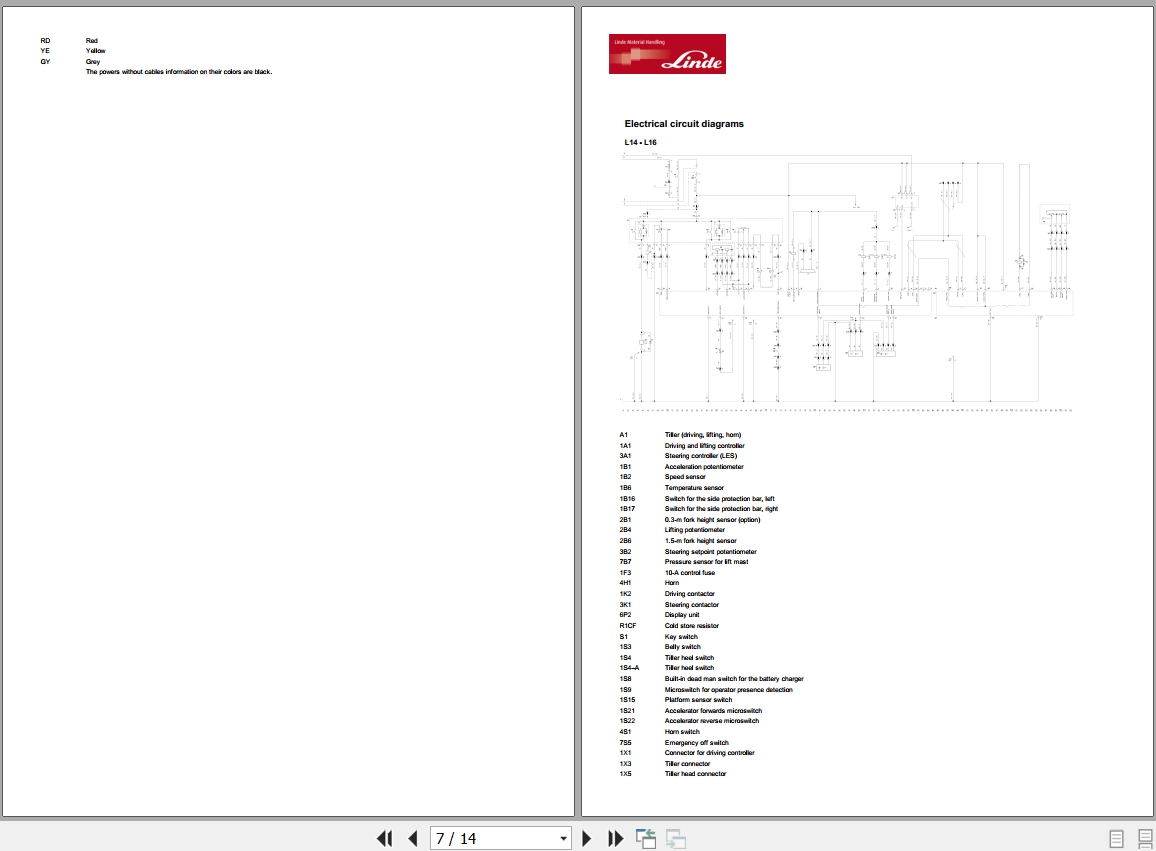Click the note about black power cables

tap(178, 72)
